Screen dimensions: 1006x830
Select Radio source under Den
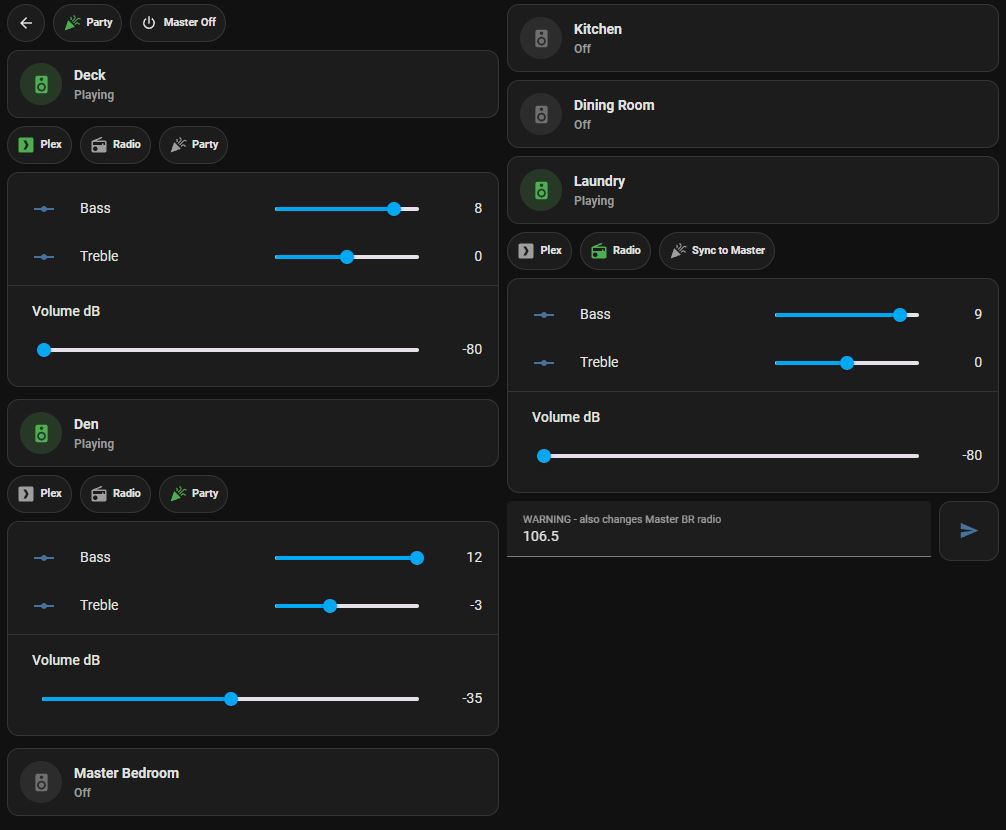(x=115, y=494)
